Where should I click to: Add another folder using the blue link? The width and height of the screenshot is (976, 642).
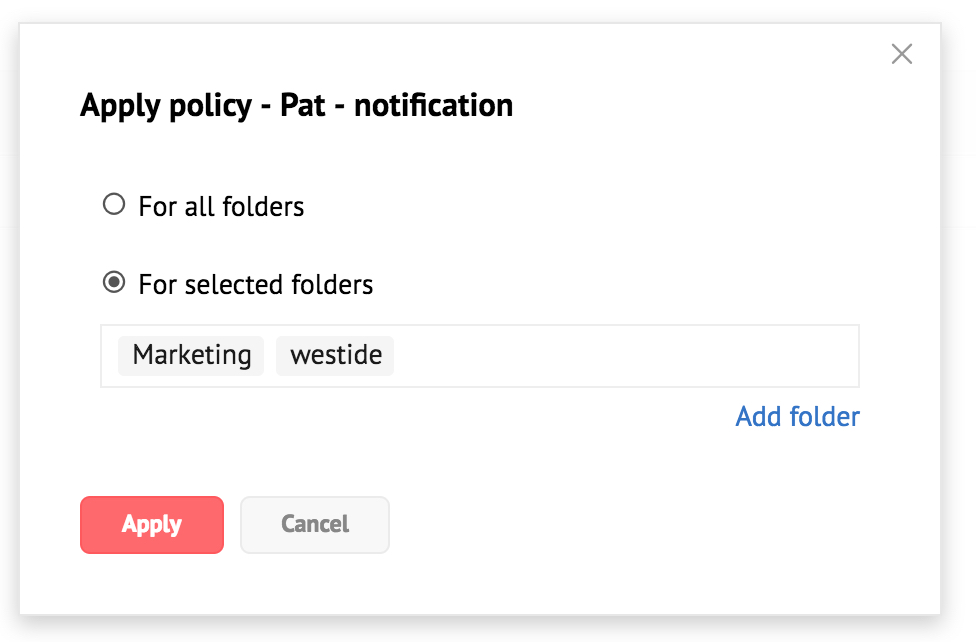797,416
